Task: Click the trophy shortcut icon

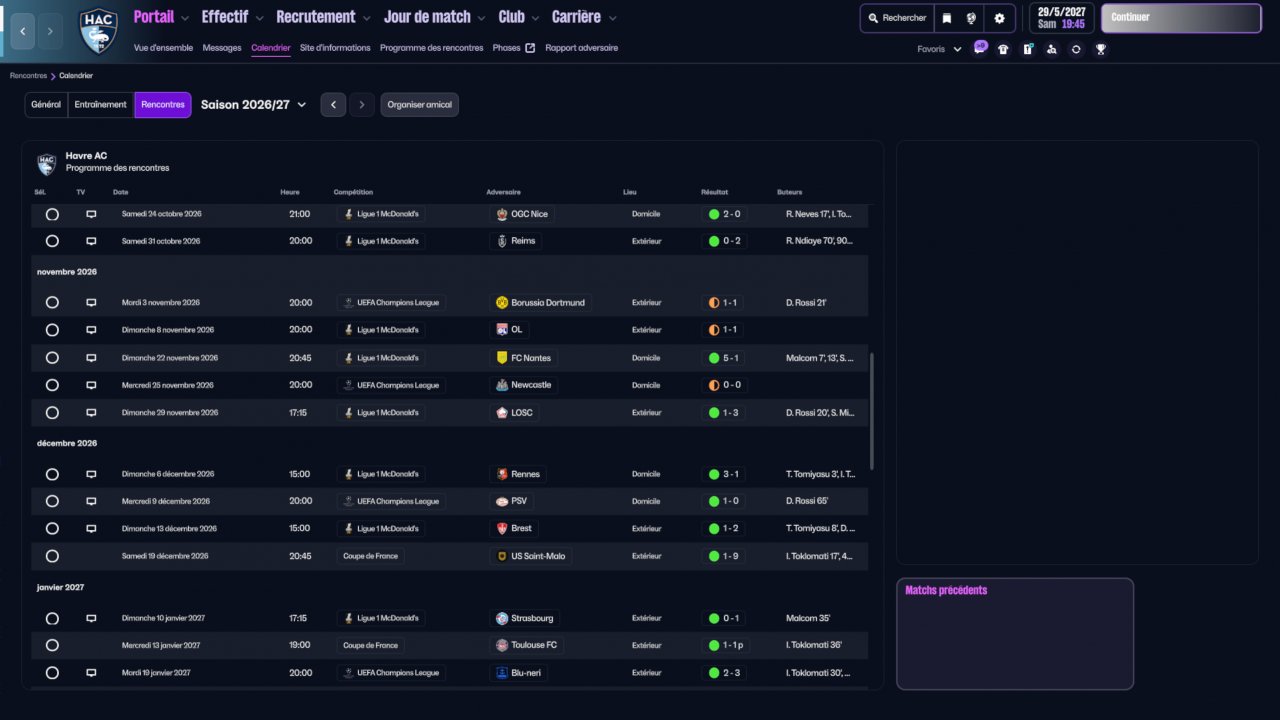Action: coord(1100,49)
